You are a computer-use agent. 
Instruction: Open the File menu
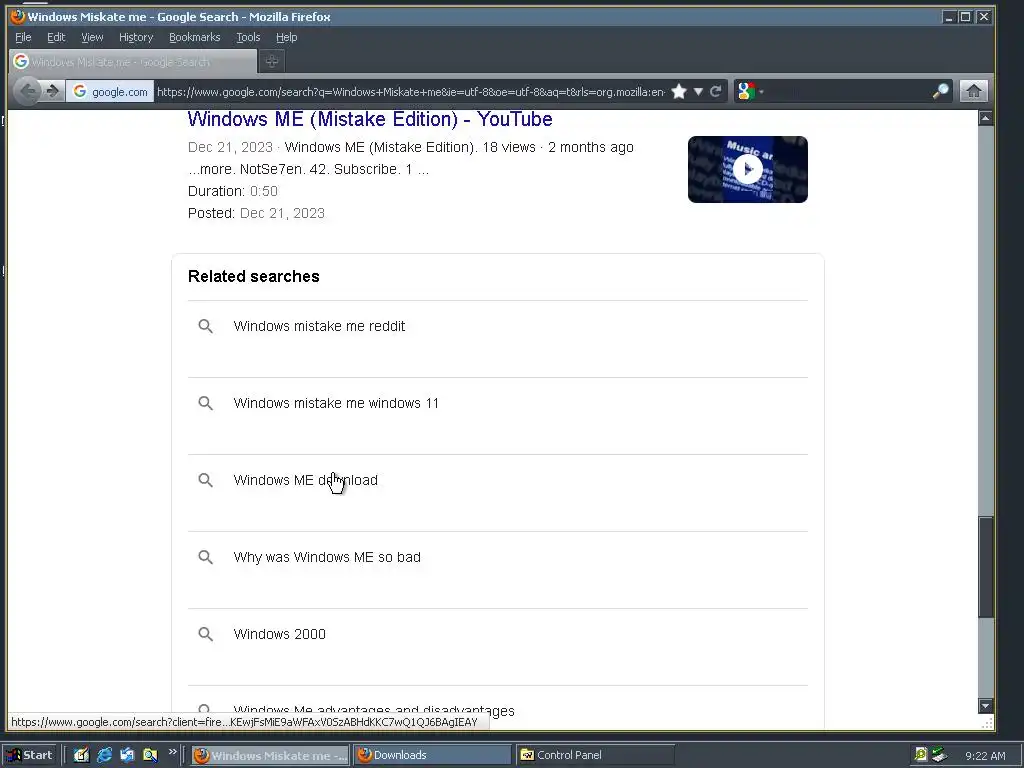tap(23, 37)
